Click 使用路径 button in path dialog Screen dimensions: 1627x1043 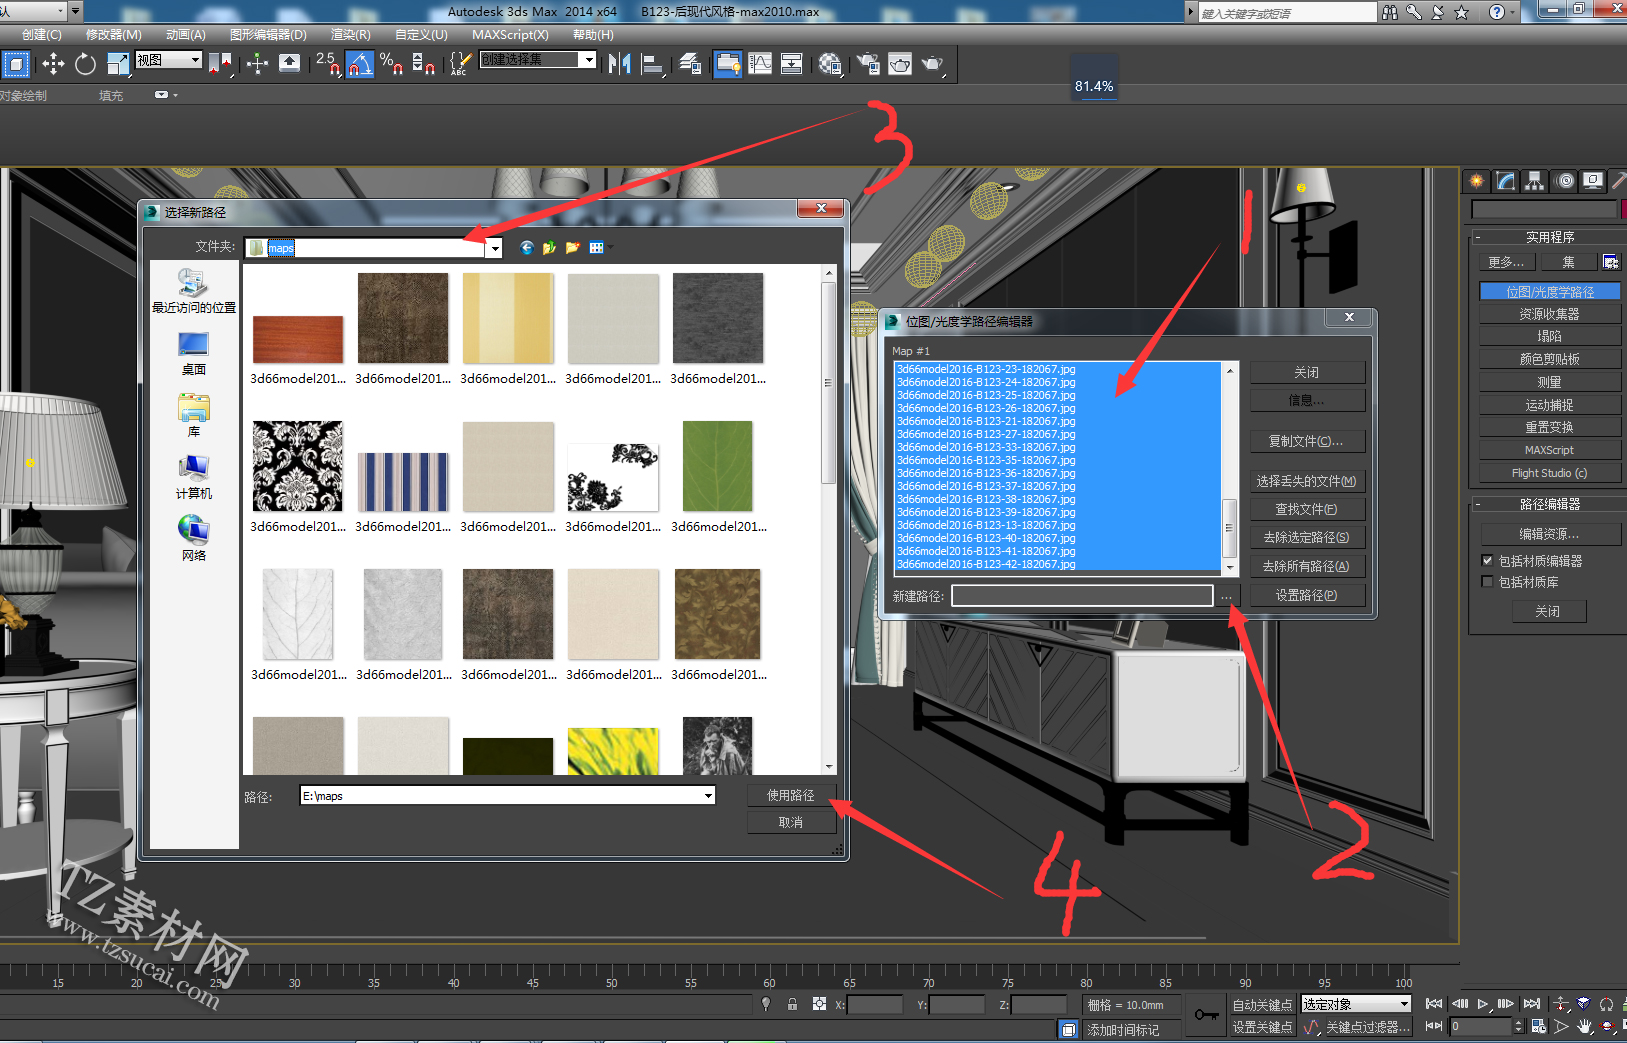coord(790,795)
